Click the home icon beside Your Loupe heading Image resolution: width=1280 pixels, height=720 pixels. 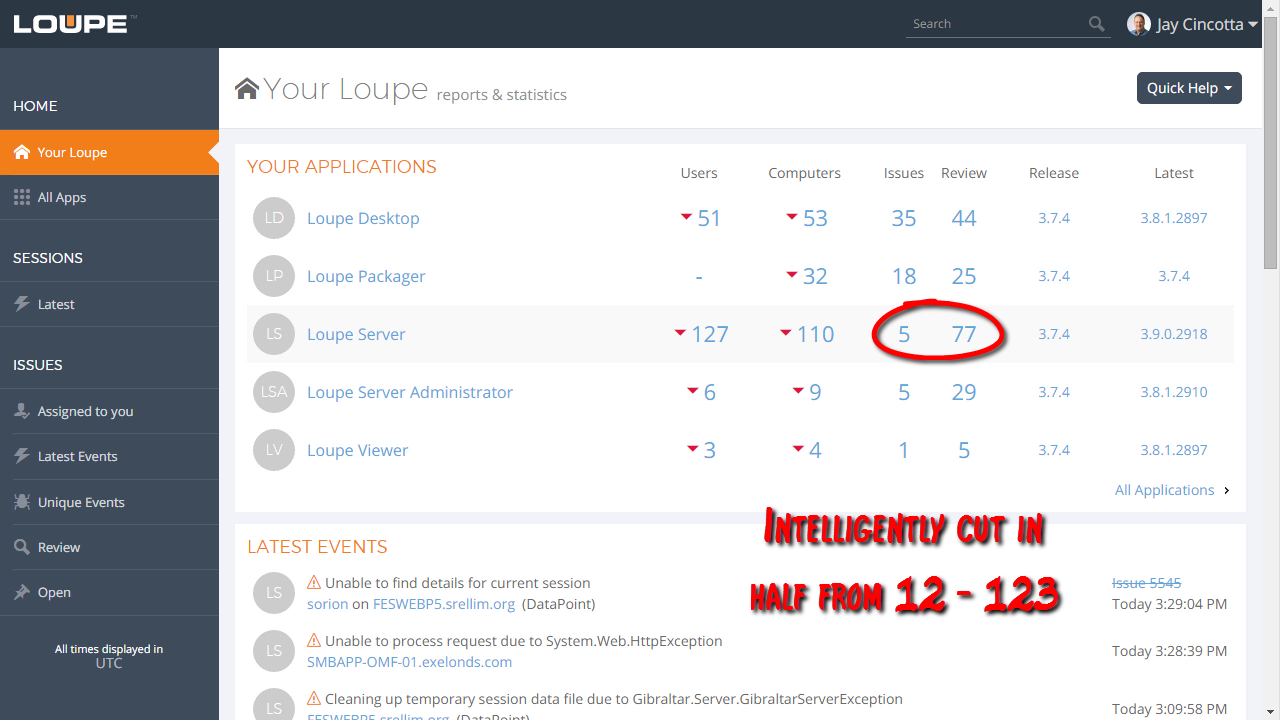(247, 88)
